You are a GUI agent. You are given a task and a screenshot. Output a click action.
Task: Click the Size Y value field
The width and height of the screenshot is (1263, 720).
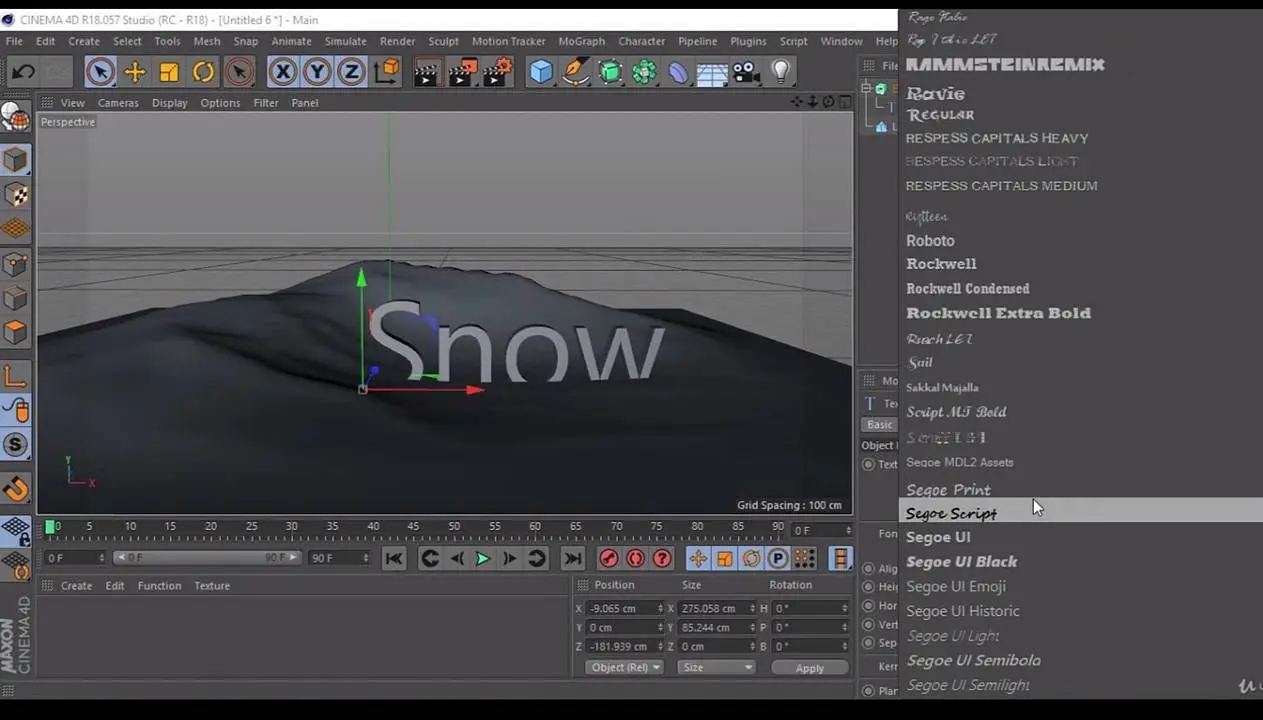[717, 627]
